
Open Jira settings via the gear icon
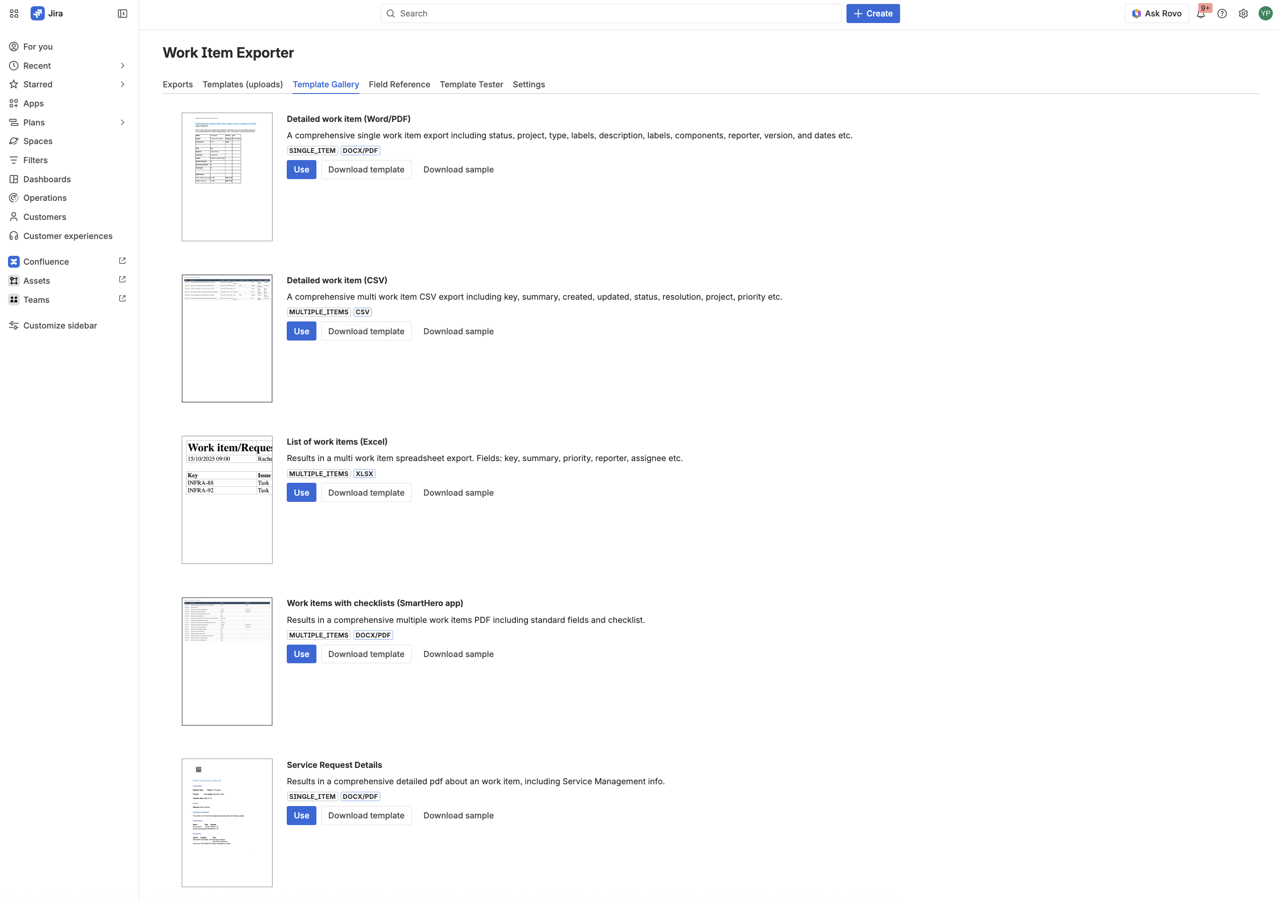tap(1242, 13)
